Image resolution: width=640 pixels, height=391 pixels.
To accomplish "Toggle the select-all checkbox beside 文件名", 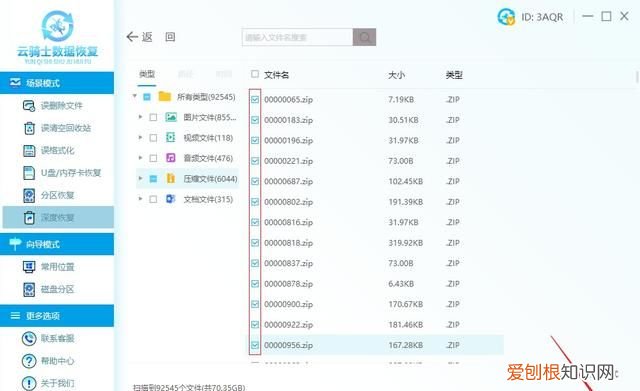I will (255, 74).
